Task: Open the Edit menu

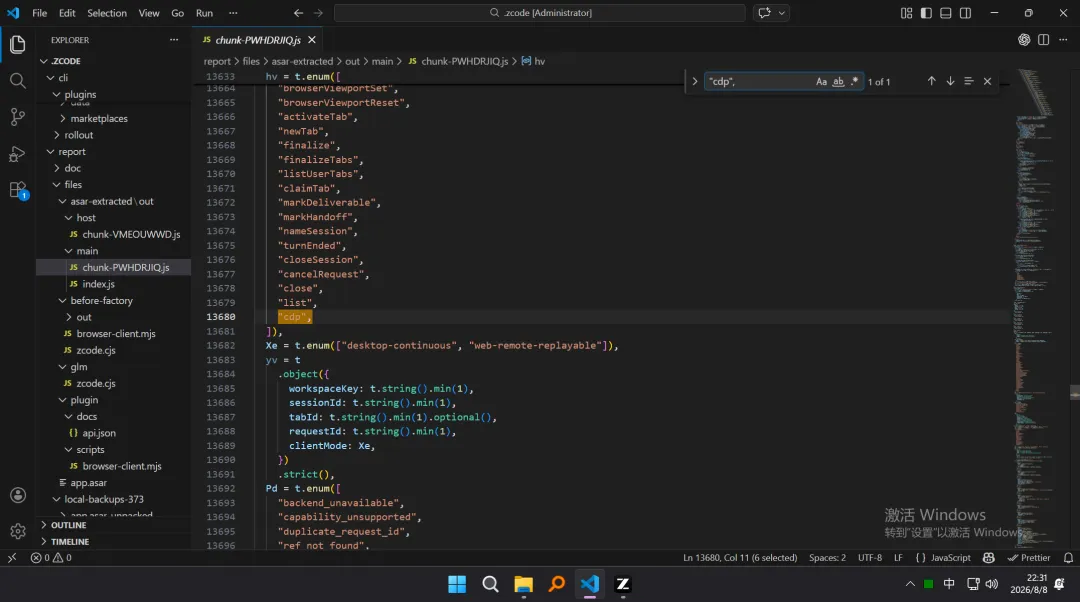Action: point(67,13)
